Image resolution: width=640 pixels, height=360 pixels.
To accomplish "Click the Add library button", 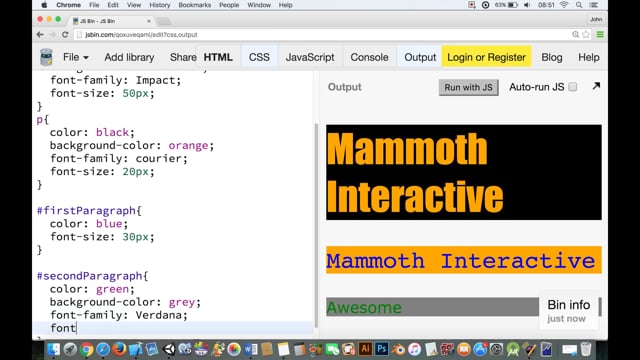I will (x=129, y=57).
